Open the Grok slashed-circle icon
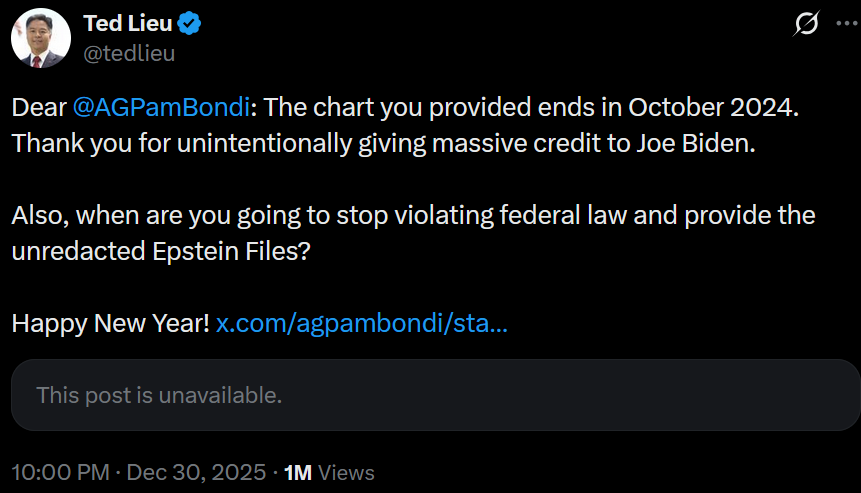Image resolution: width=861 pixels, height=493 pixels. click(805, 25)
